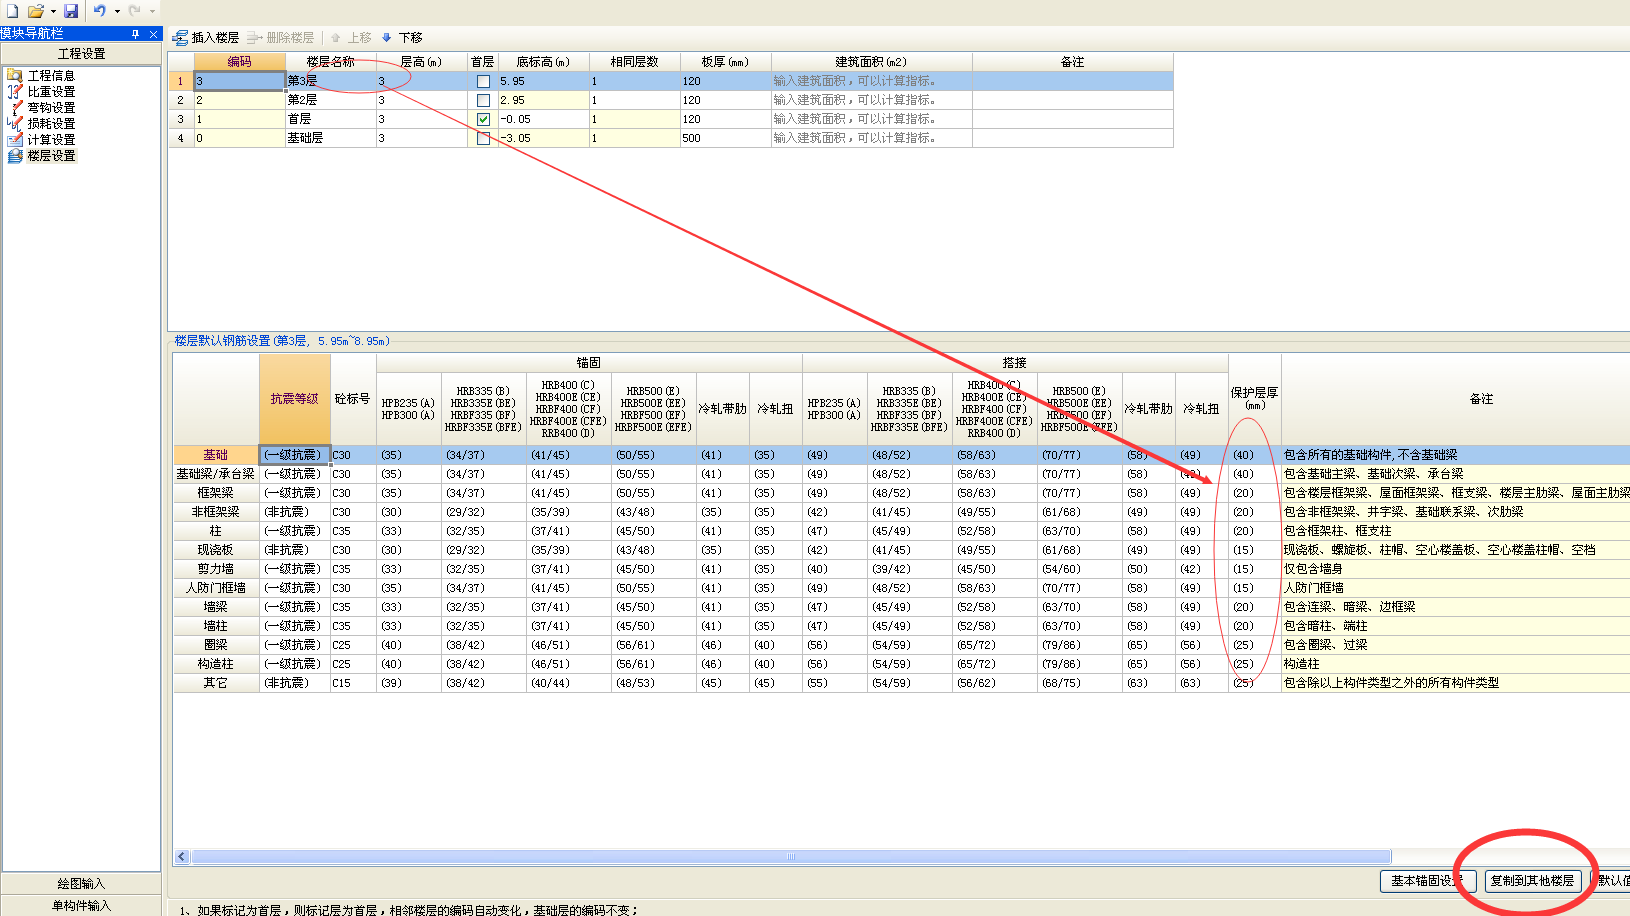Click 砼标号 C15 cell for 其它

point(353,683)
